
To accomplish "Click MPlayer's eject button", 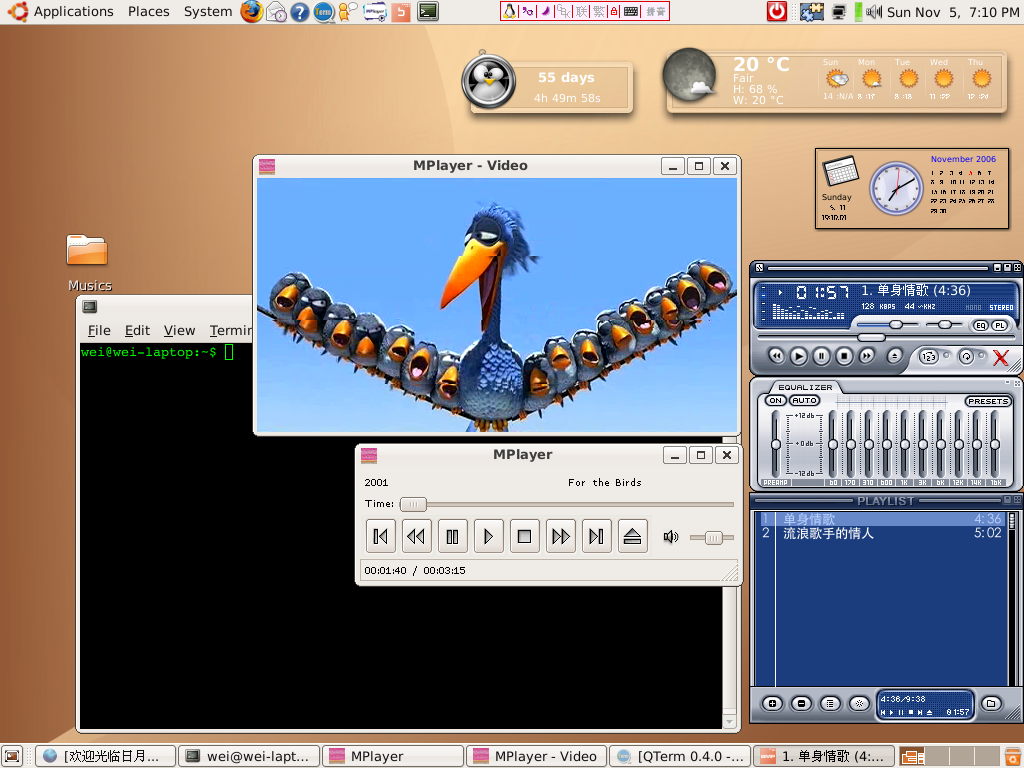I will point(632,536).
